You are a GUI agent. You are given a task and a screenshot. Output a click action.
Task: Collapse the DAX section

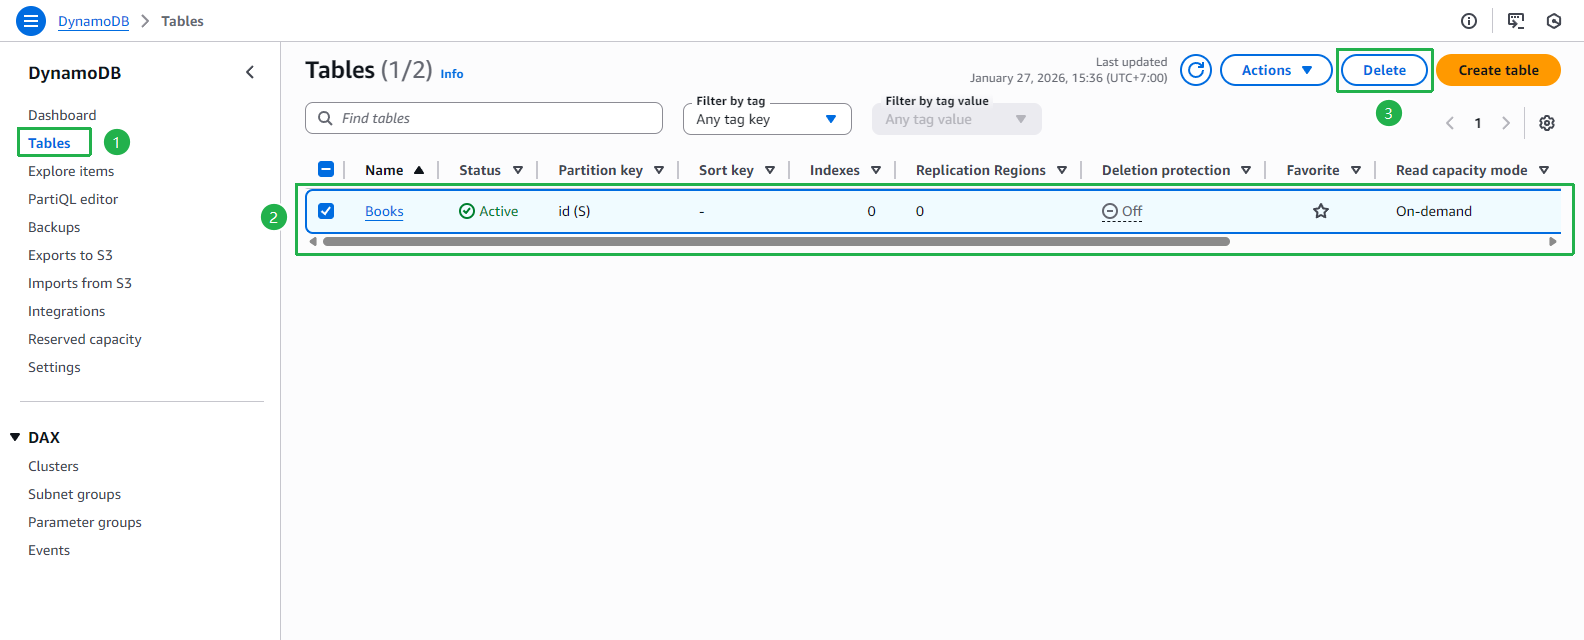pyautogui.click(x=15, y=437)
